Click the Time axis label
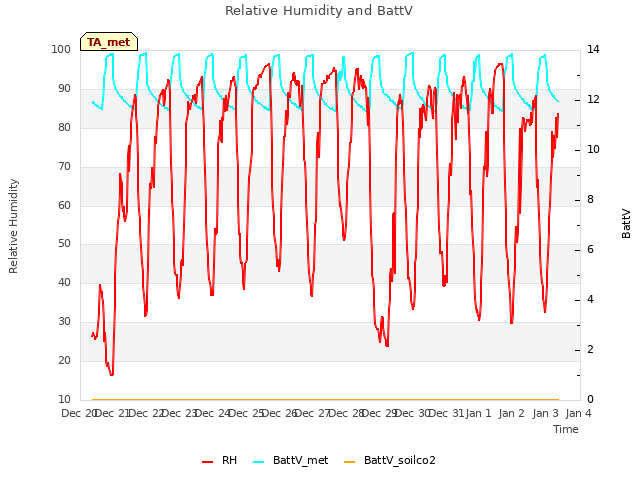Viewport: 640px width, 480px height. 566,429
